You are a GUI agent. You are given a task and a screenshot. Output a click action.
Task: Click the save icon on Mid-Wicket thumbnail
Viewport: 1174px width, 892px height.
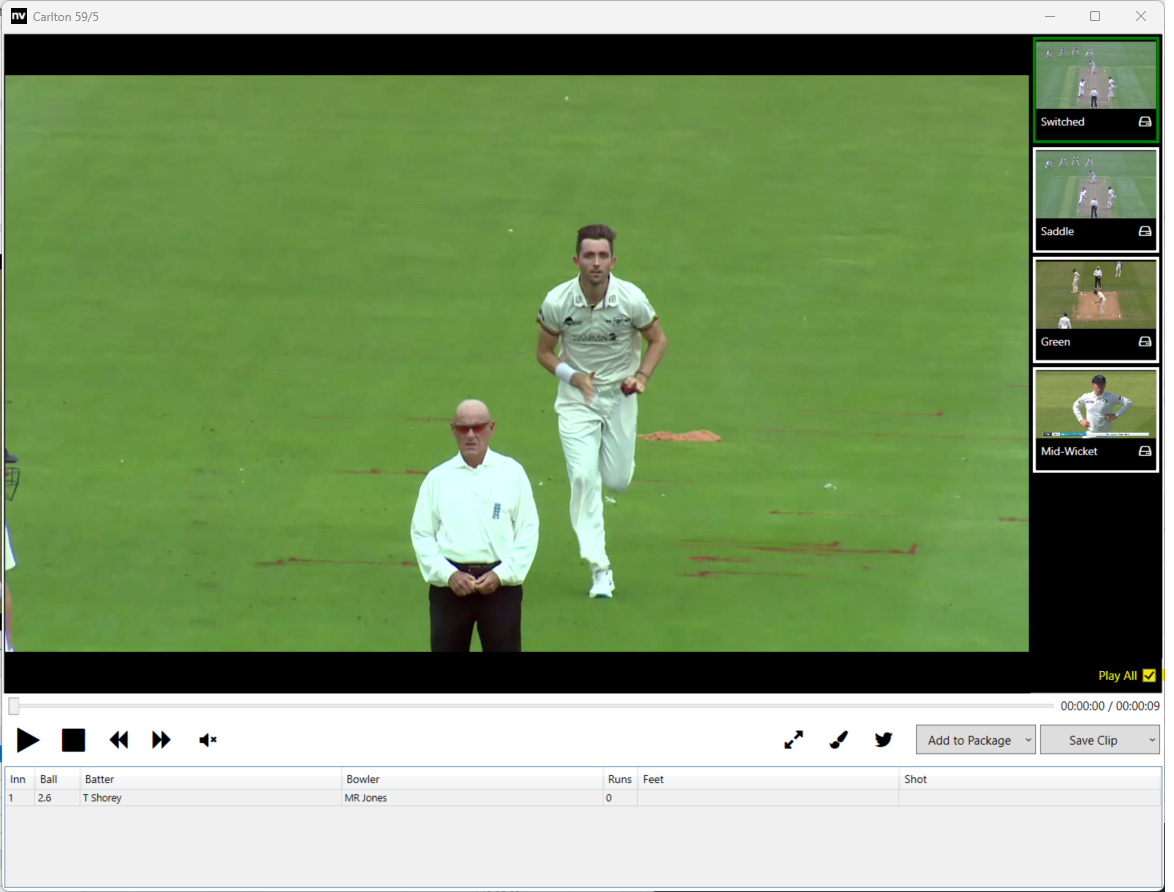(1145, 452)
